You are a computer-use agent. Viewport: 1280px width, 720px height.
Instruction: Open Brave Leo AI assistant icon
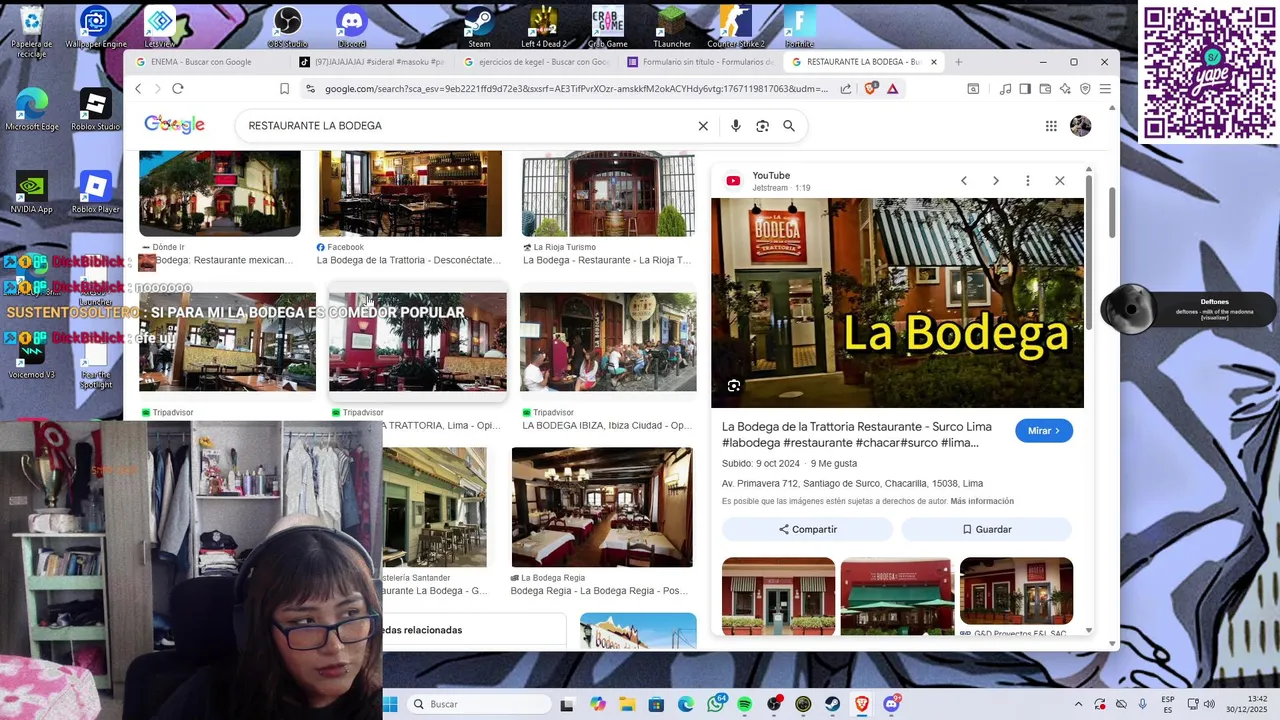coord(1065,89)
